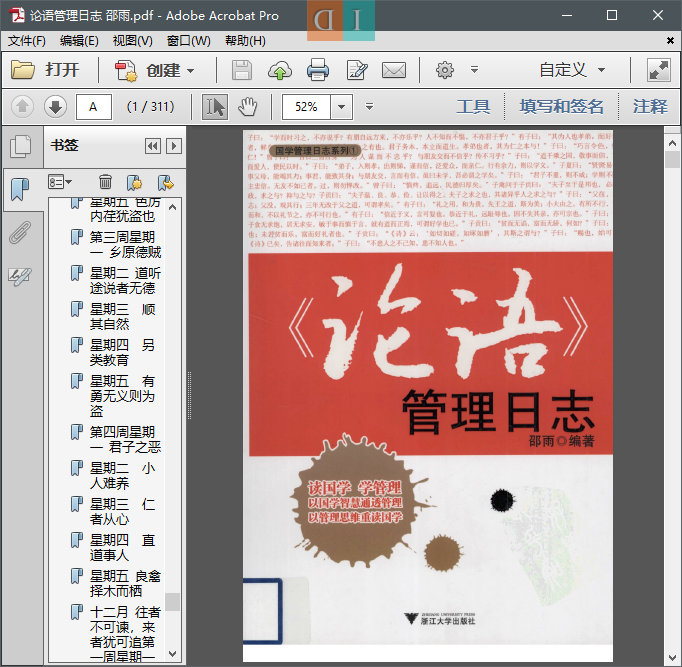
Task: Click the navigation panel divider grip
Action: pyautogui.click(x=189, y=395)
